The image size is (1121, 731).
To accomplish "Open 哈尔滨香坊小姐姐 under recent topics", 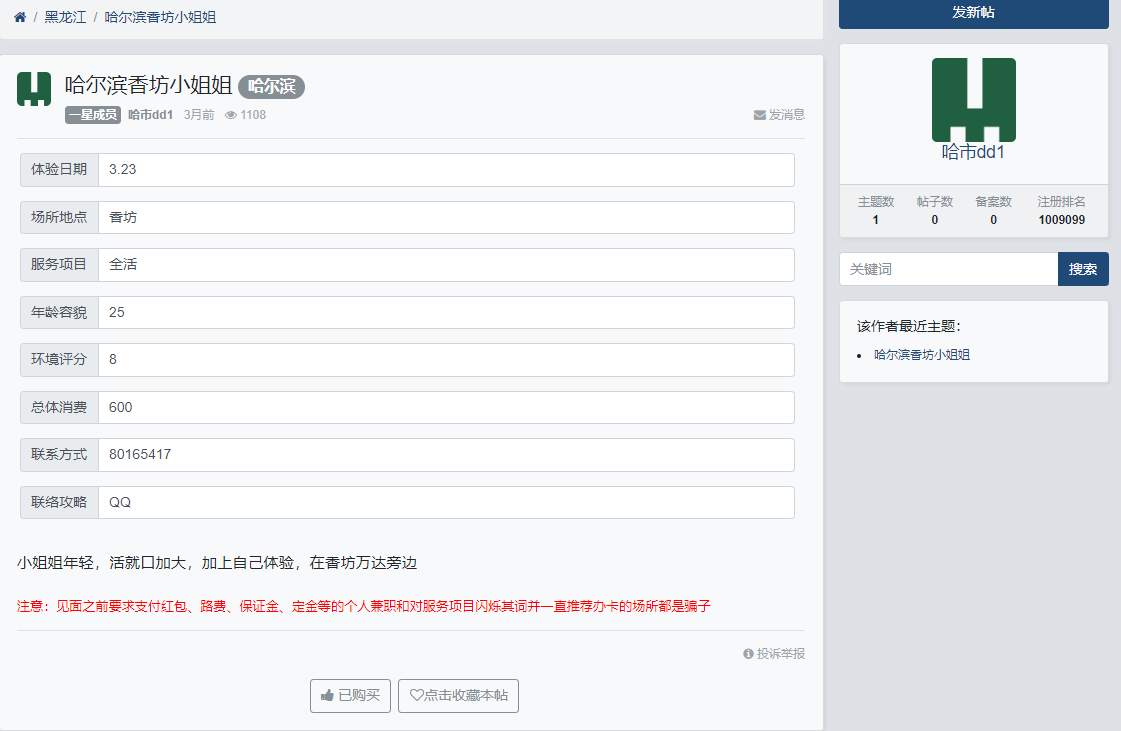I will (x=922, y=354).
